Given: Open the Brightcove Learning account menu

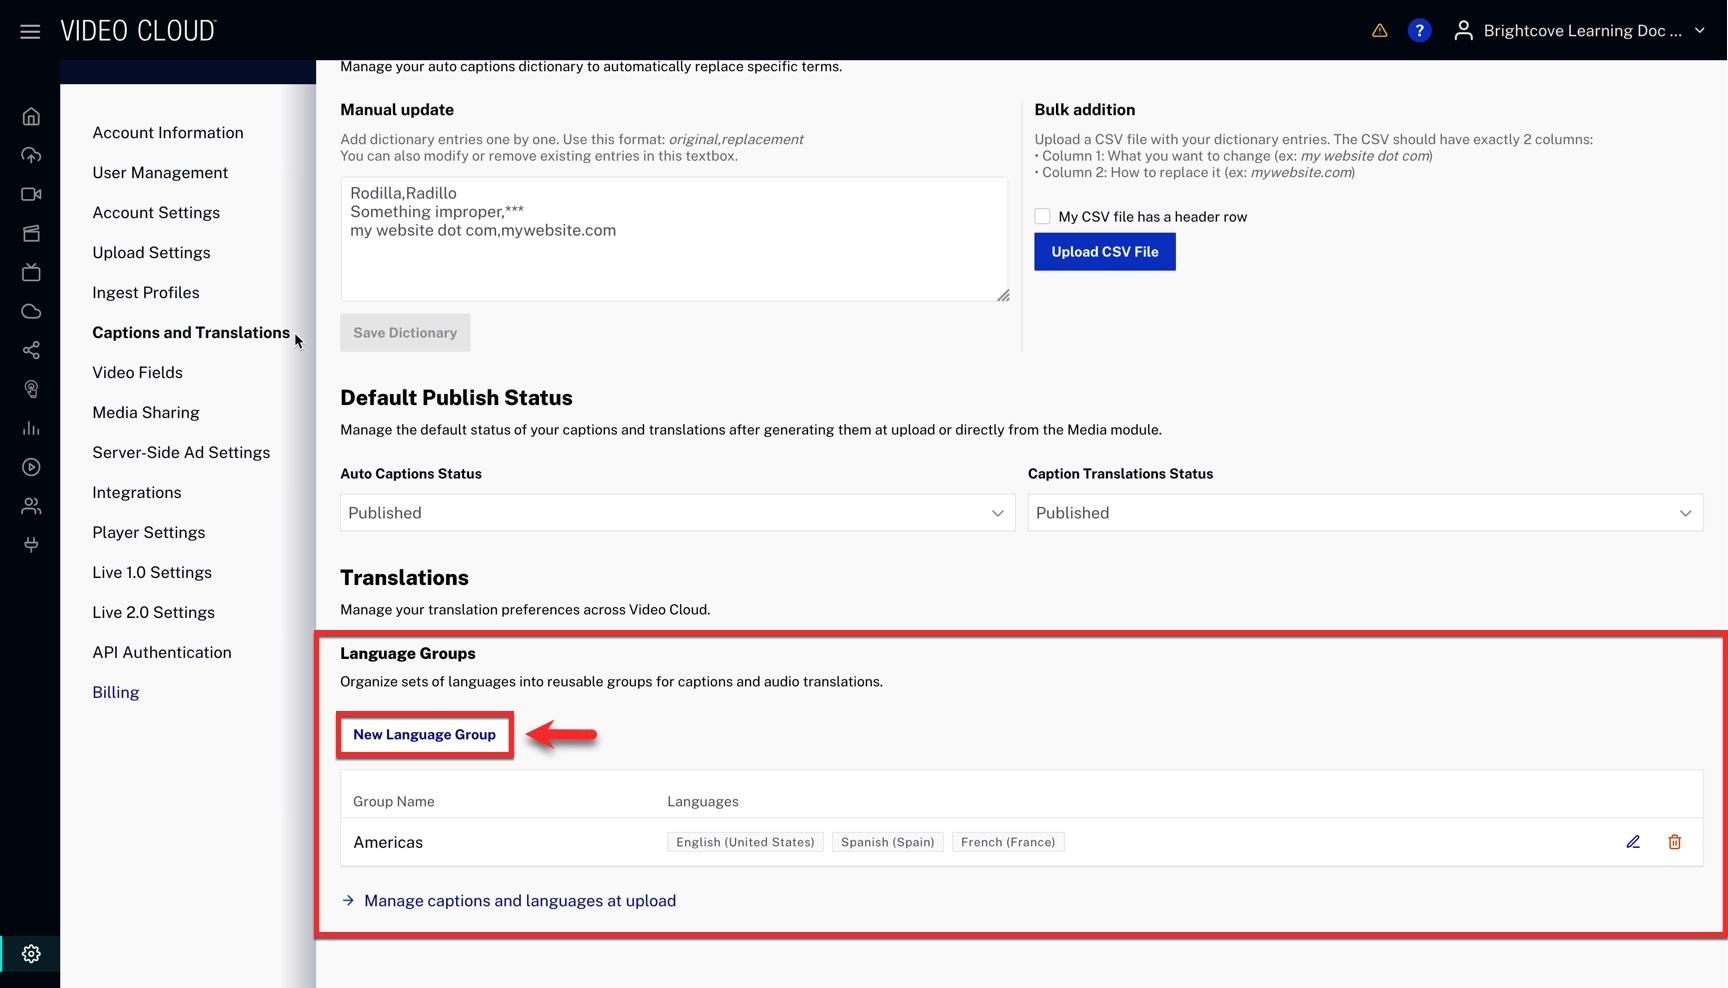Looking at the screenshot, I should [x=1580, y=31].
